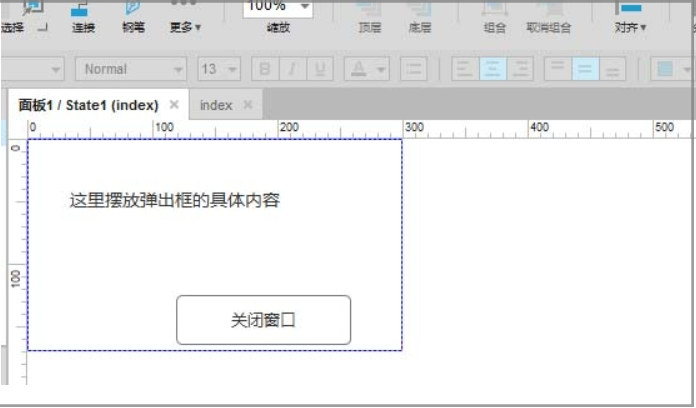This screenshot has width=696, height=408.
Task: Click the 关闭窗口 button on canvas
Action: click(x=264, y=320)
